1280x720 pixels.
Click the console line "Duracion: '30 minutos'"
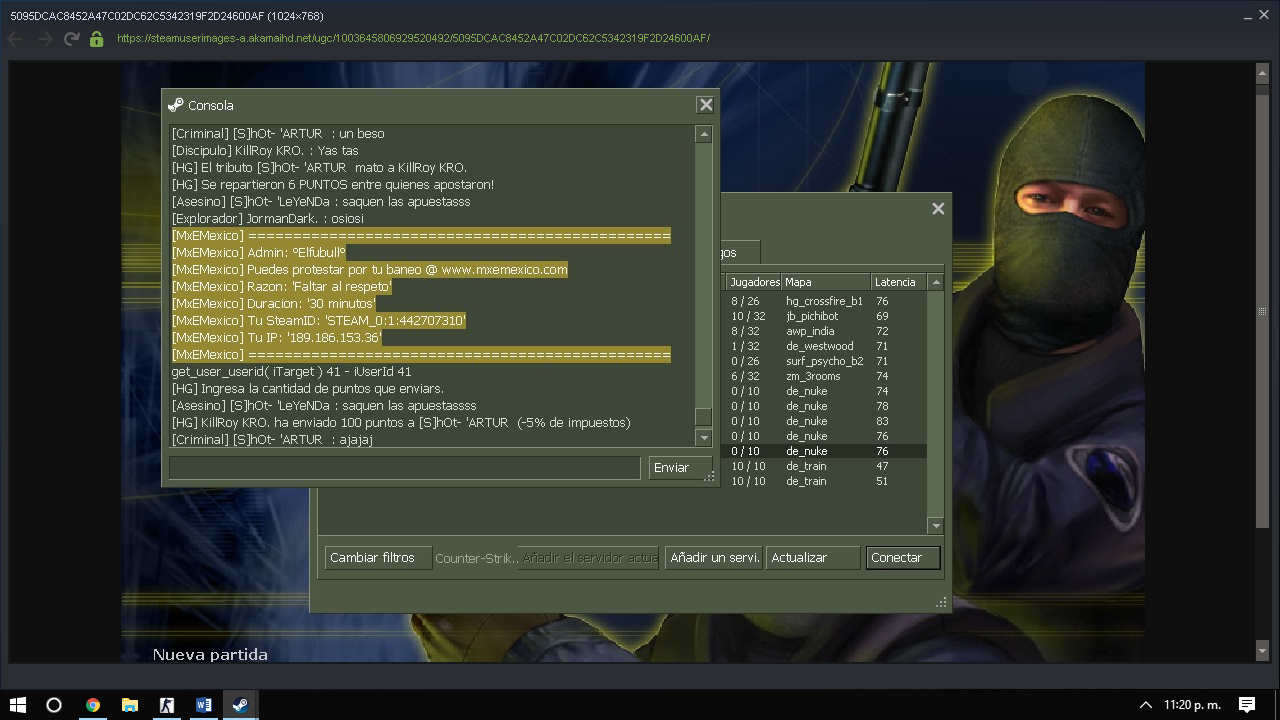275,304
